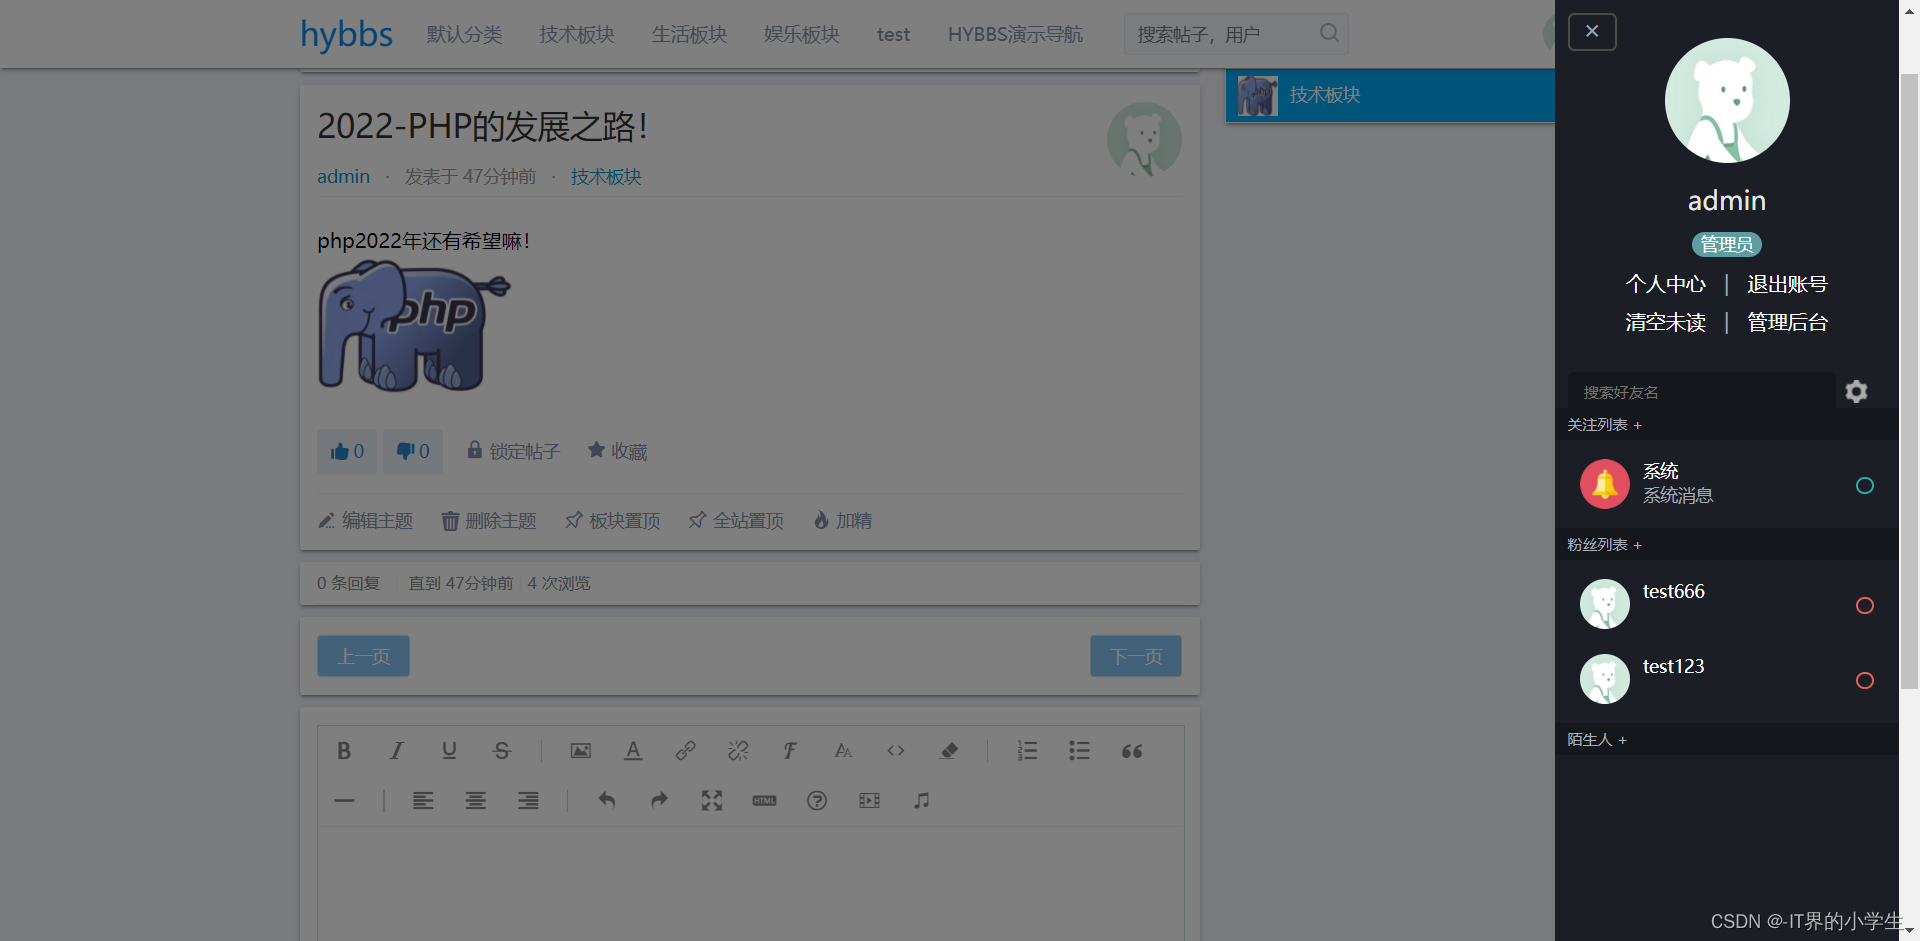Toggle italic formatting in the editor
This screenshot has width=1920, height=941.
click(397, 751)
